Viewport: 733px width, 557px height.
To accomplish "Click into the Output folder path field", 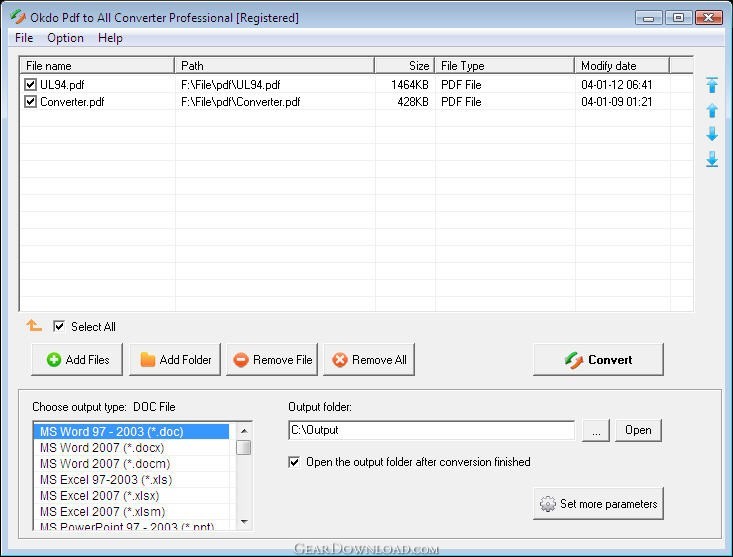I will (431, 430).
